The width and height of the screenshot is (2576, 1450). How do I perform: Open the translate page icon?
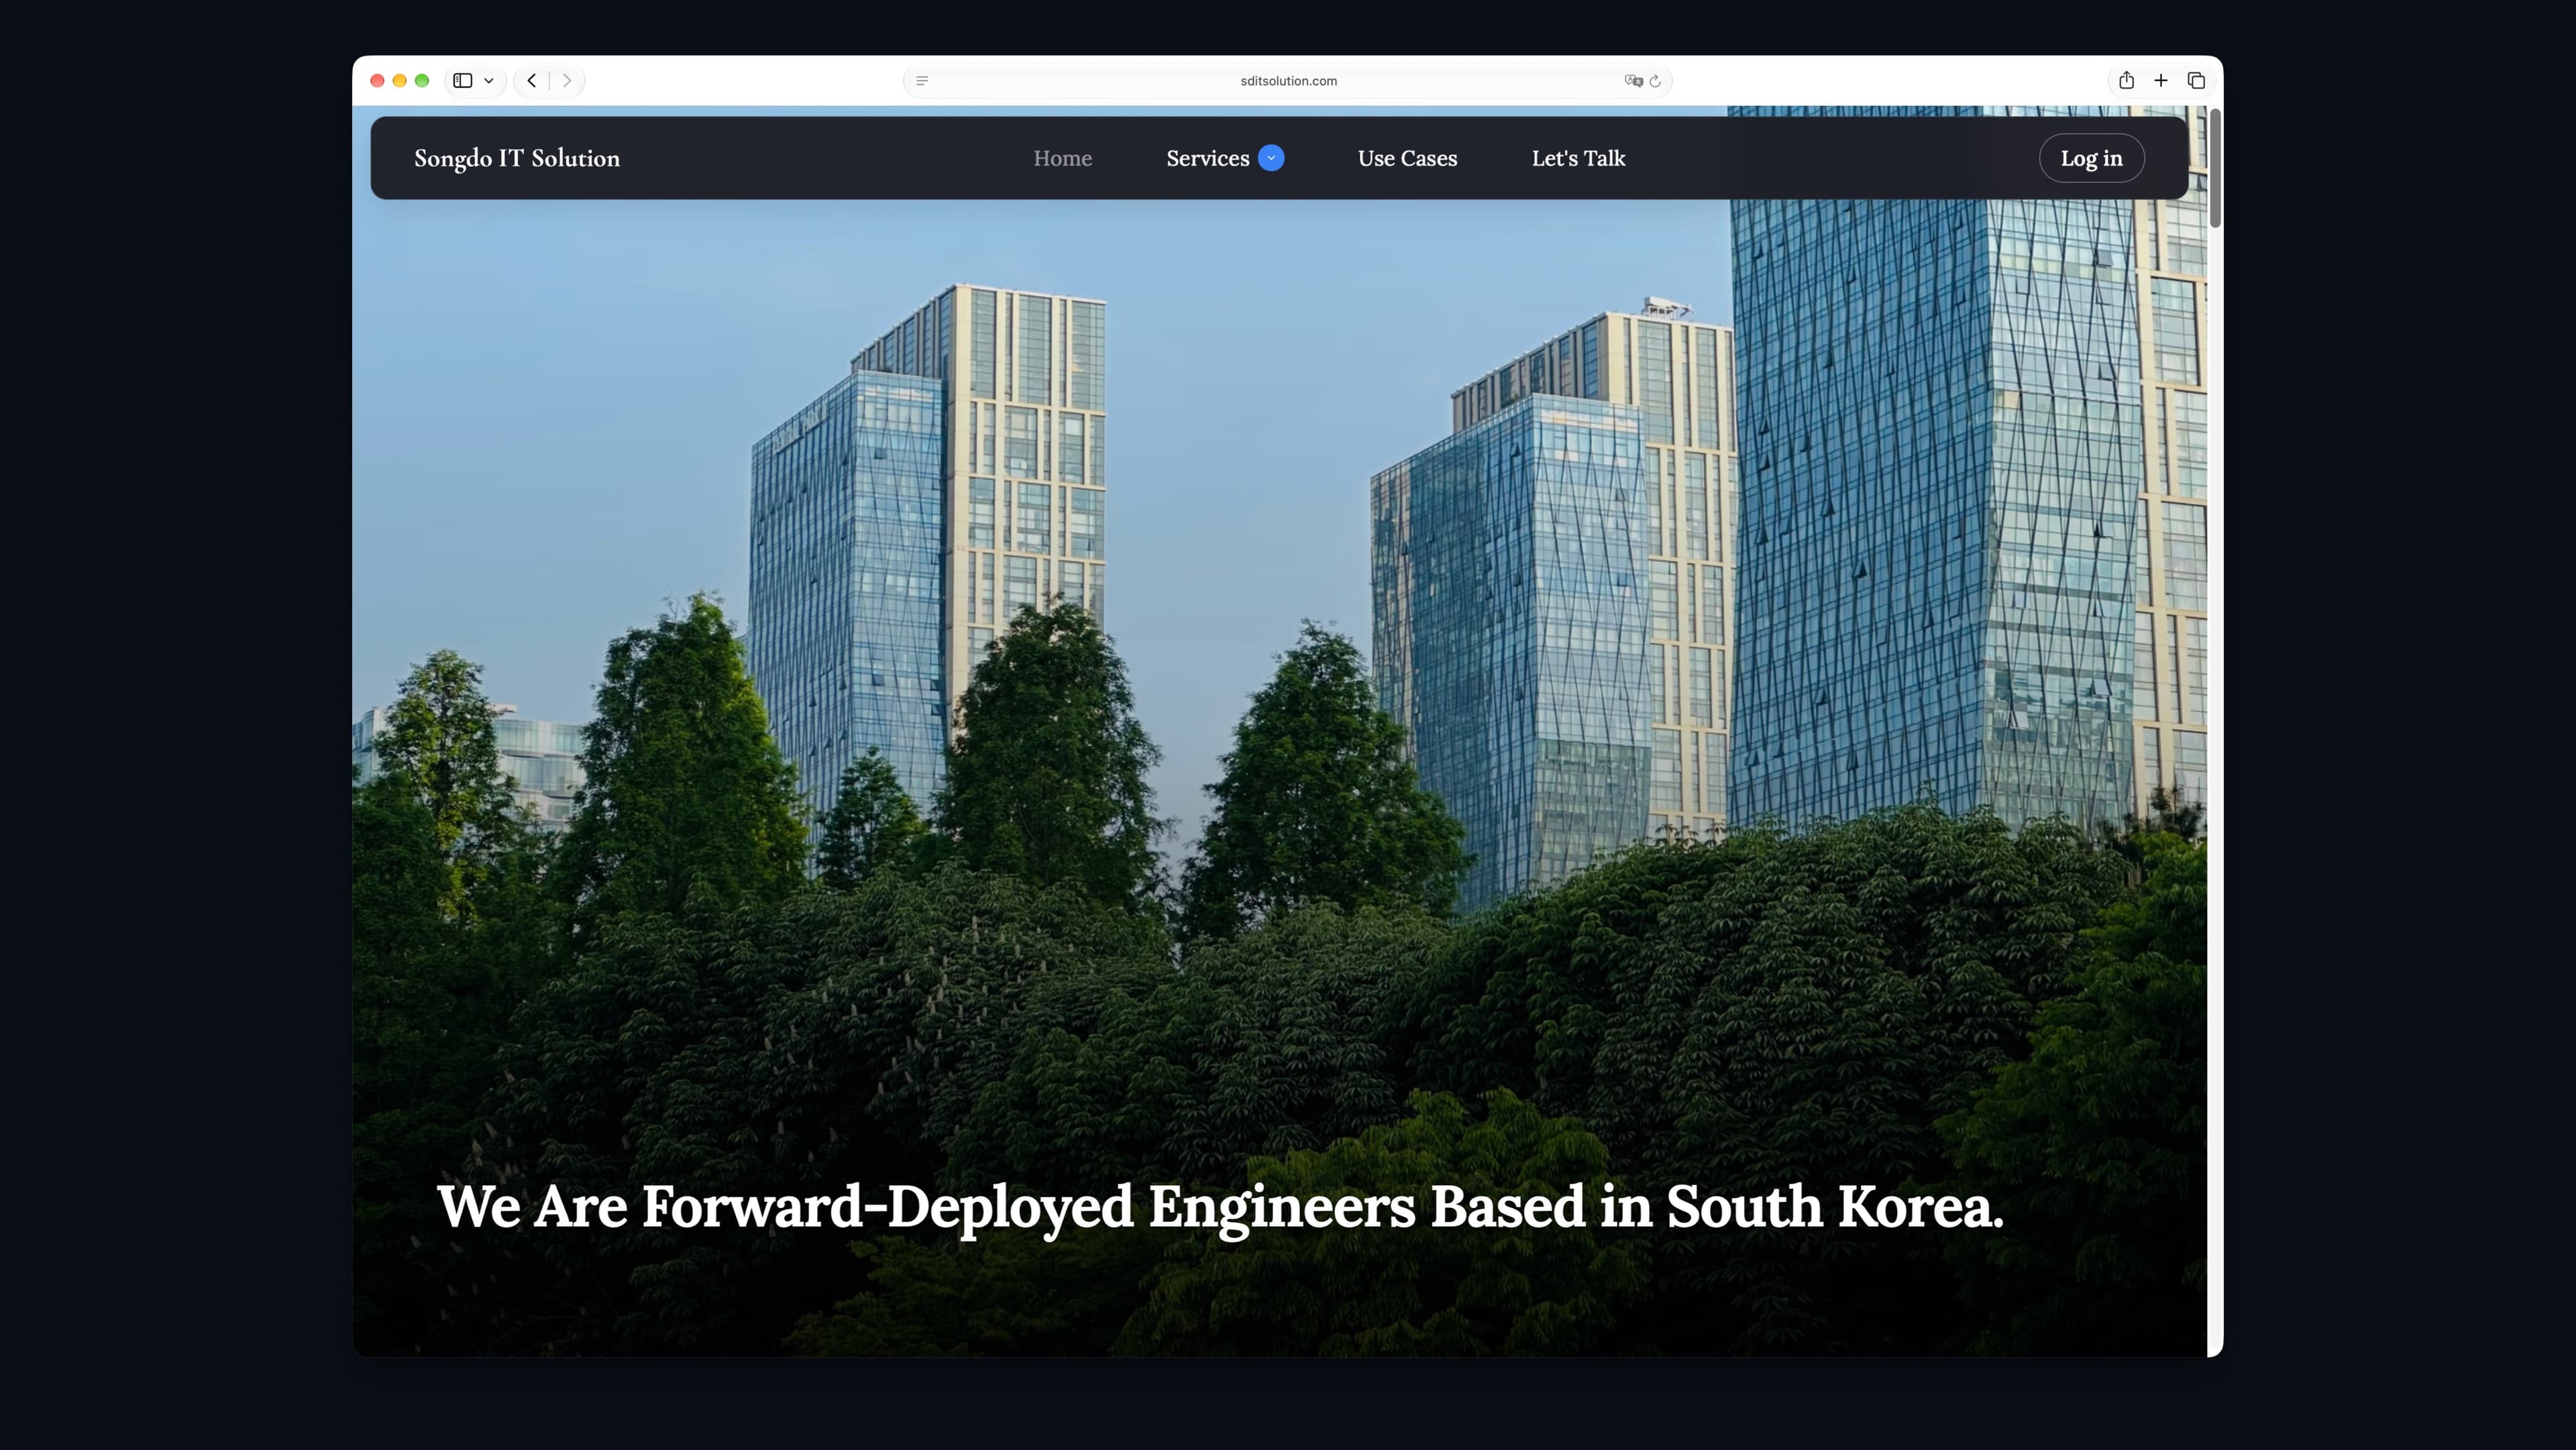pyautogui.click(x=1633, y=81)
